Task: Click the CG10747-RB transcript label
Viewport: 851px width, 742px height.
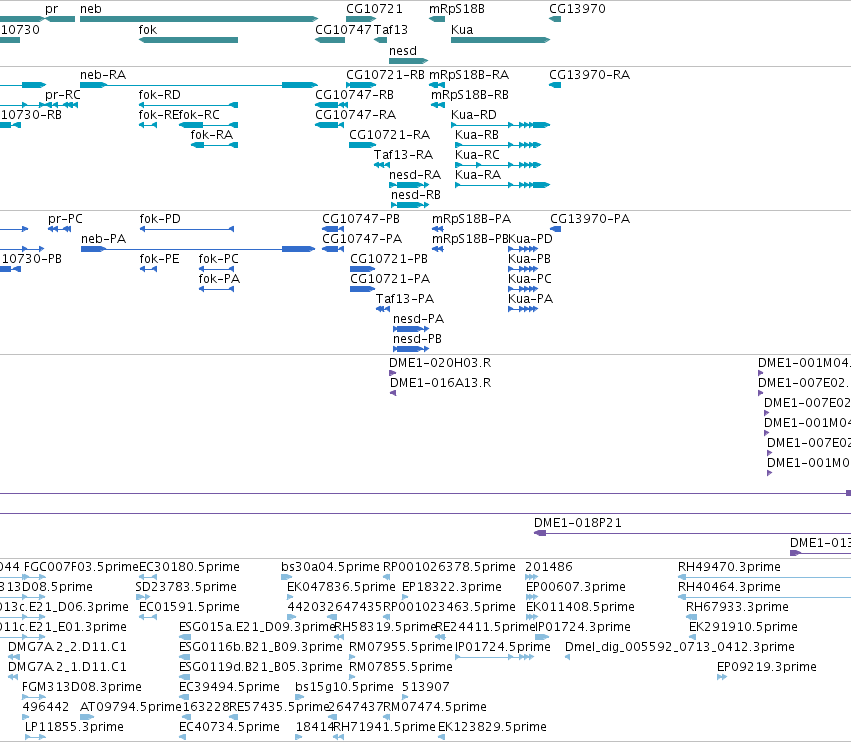Action: click(x=354, y=94)
